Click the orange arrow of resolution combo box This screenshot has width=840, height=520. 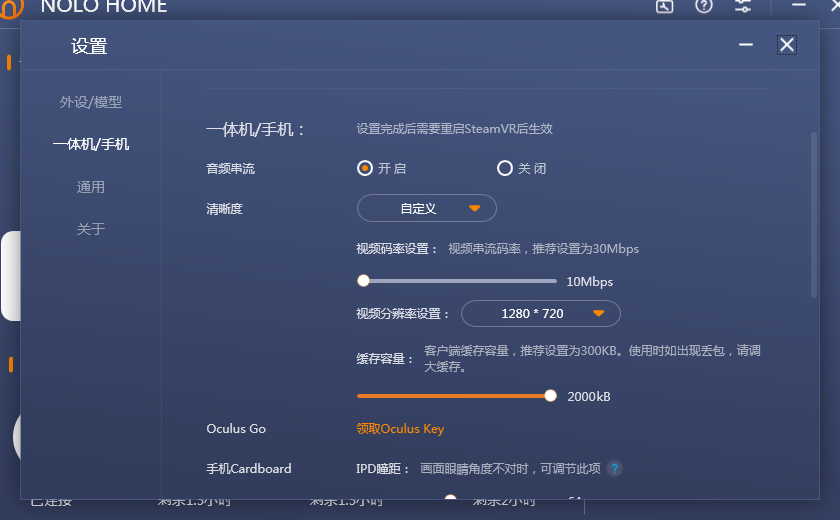[x=599, y=314]
